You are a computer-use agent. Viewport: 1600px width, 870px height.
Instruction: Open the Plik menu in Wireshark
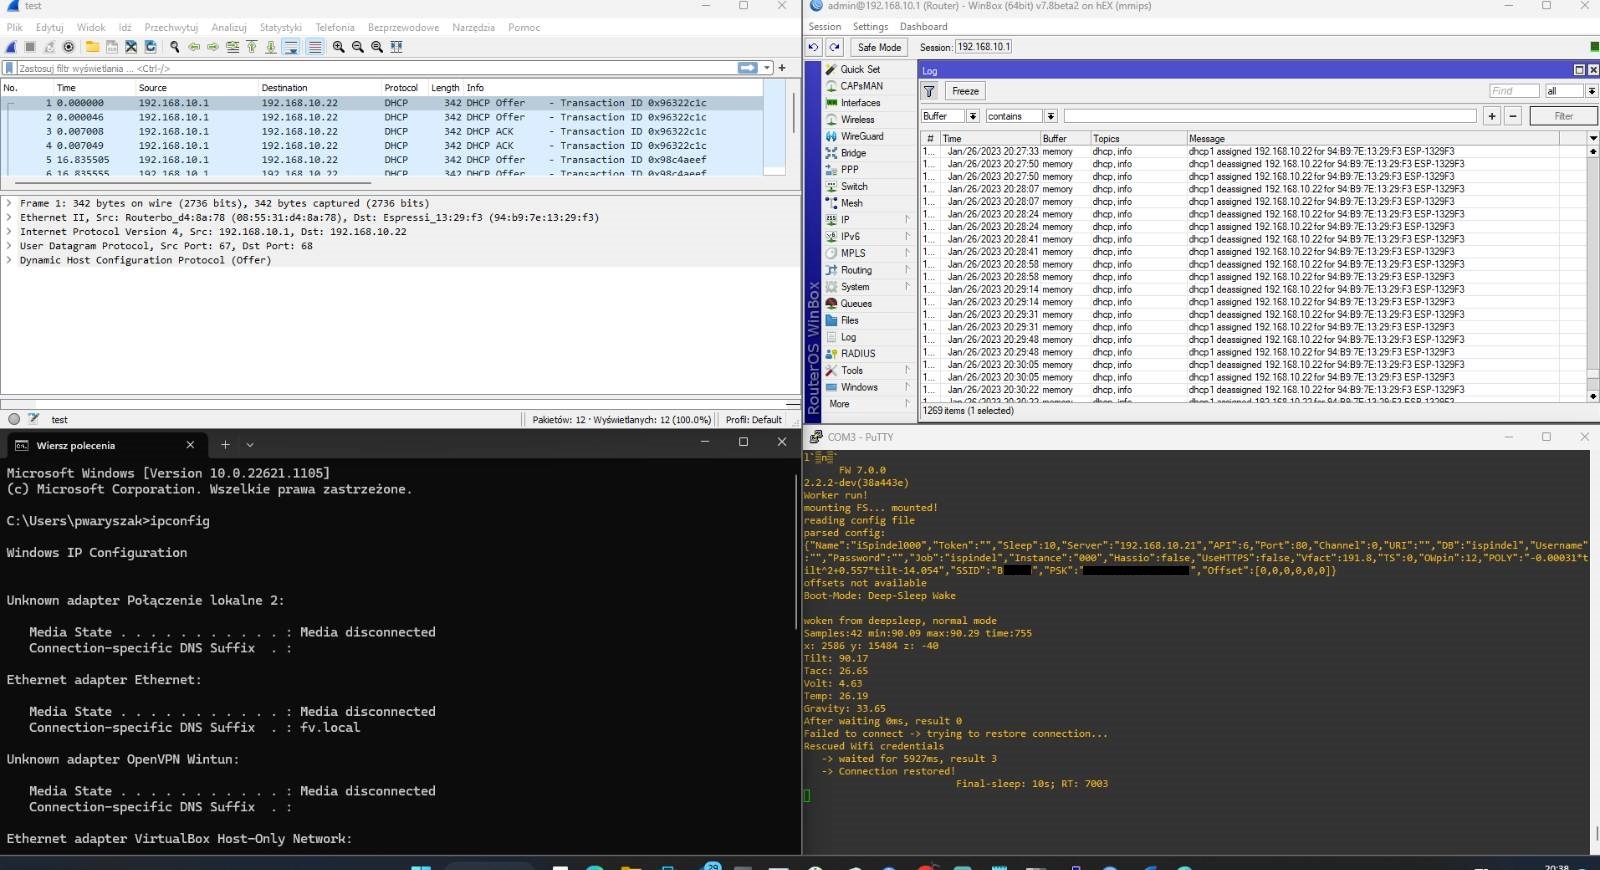(x=14, y=27)
